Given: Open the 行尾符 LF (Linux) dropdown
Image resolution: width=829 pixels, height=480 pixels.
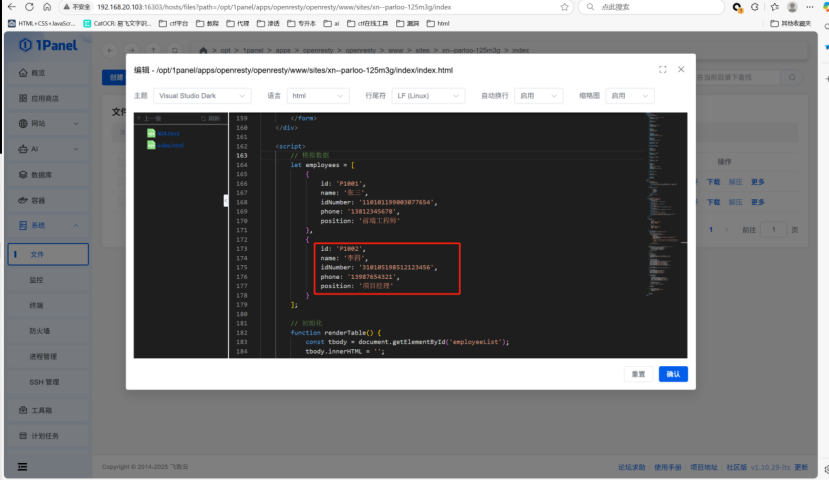Looking at the screenshot, I should coord(428,96).
